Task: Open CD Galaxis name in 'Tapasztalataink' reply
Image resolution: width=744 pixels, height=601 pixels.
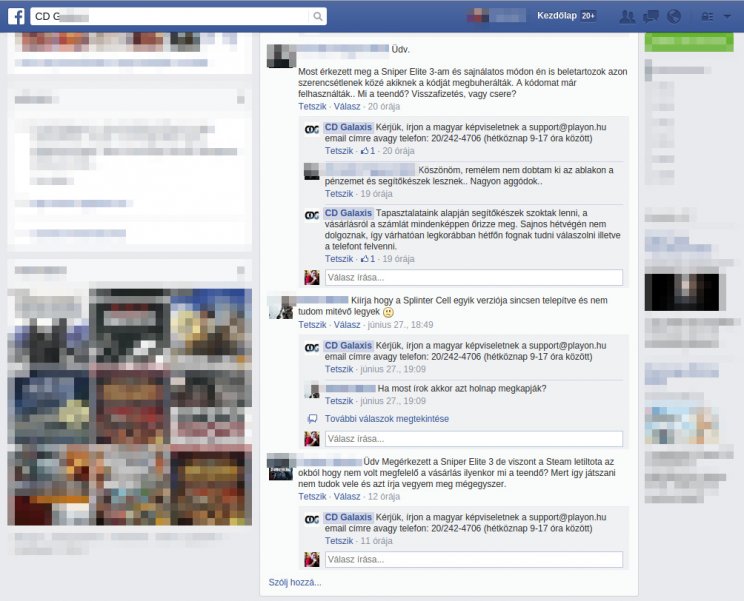Action: (348, 213)
